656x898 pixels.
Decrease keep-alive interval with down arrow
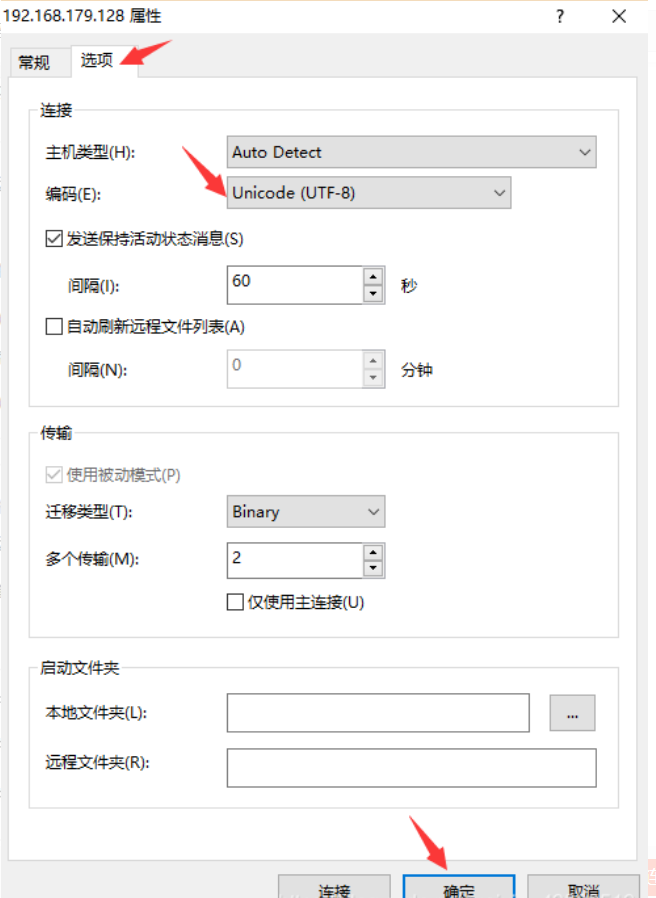point(373,293)
